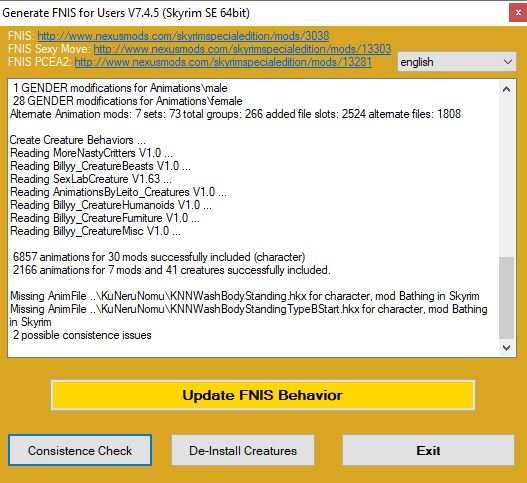The height and width of the screenshot is (483, 527).
Task: Run the Consistence Check
Action: point(80,450)
